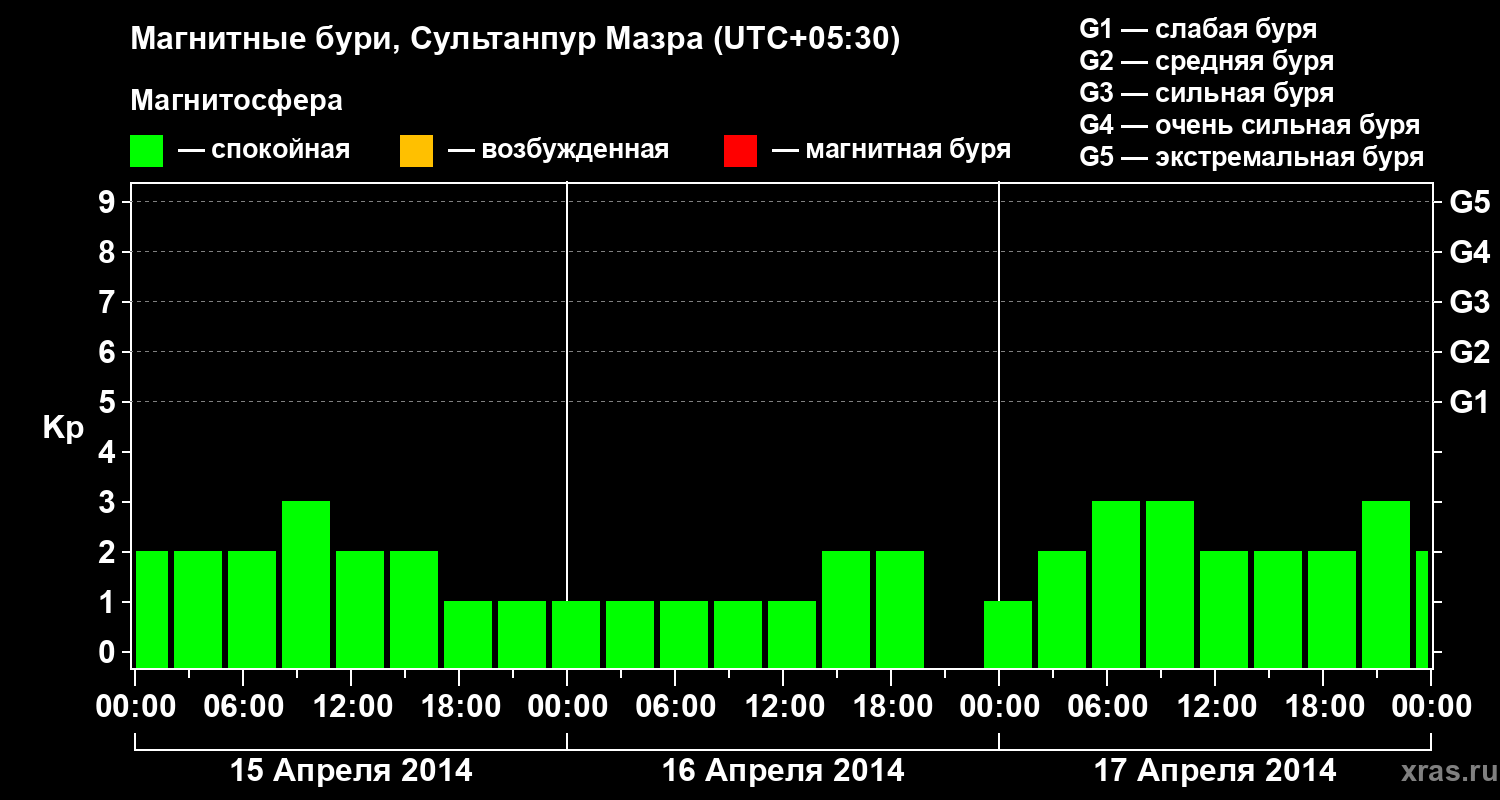Click the '— магнитная буря' legend text
Screen dimensions: 1500x800
892,151
